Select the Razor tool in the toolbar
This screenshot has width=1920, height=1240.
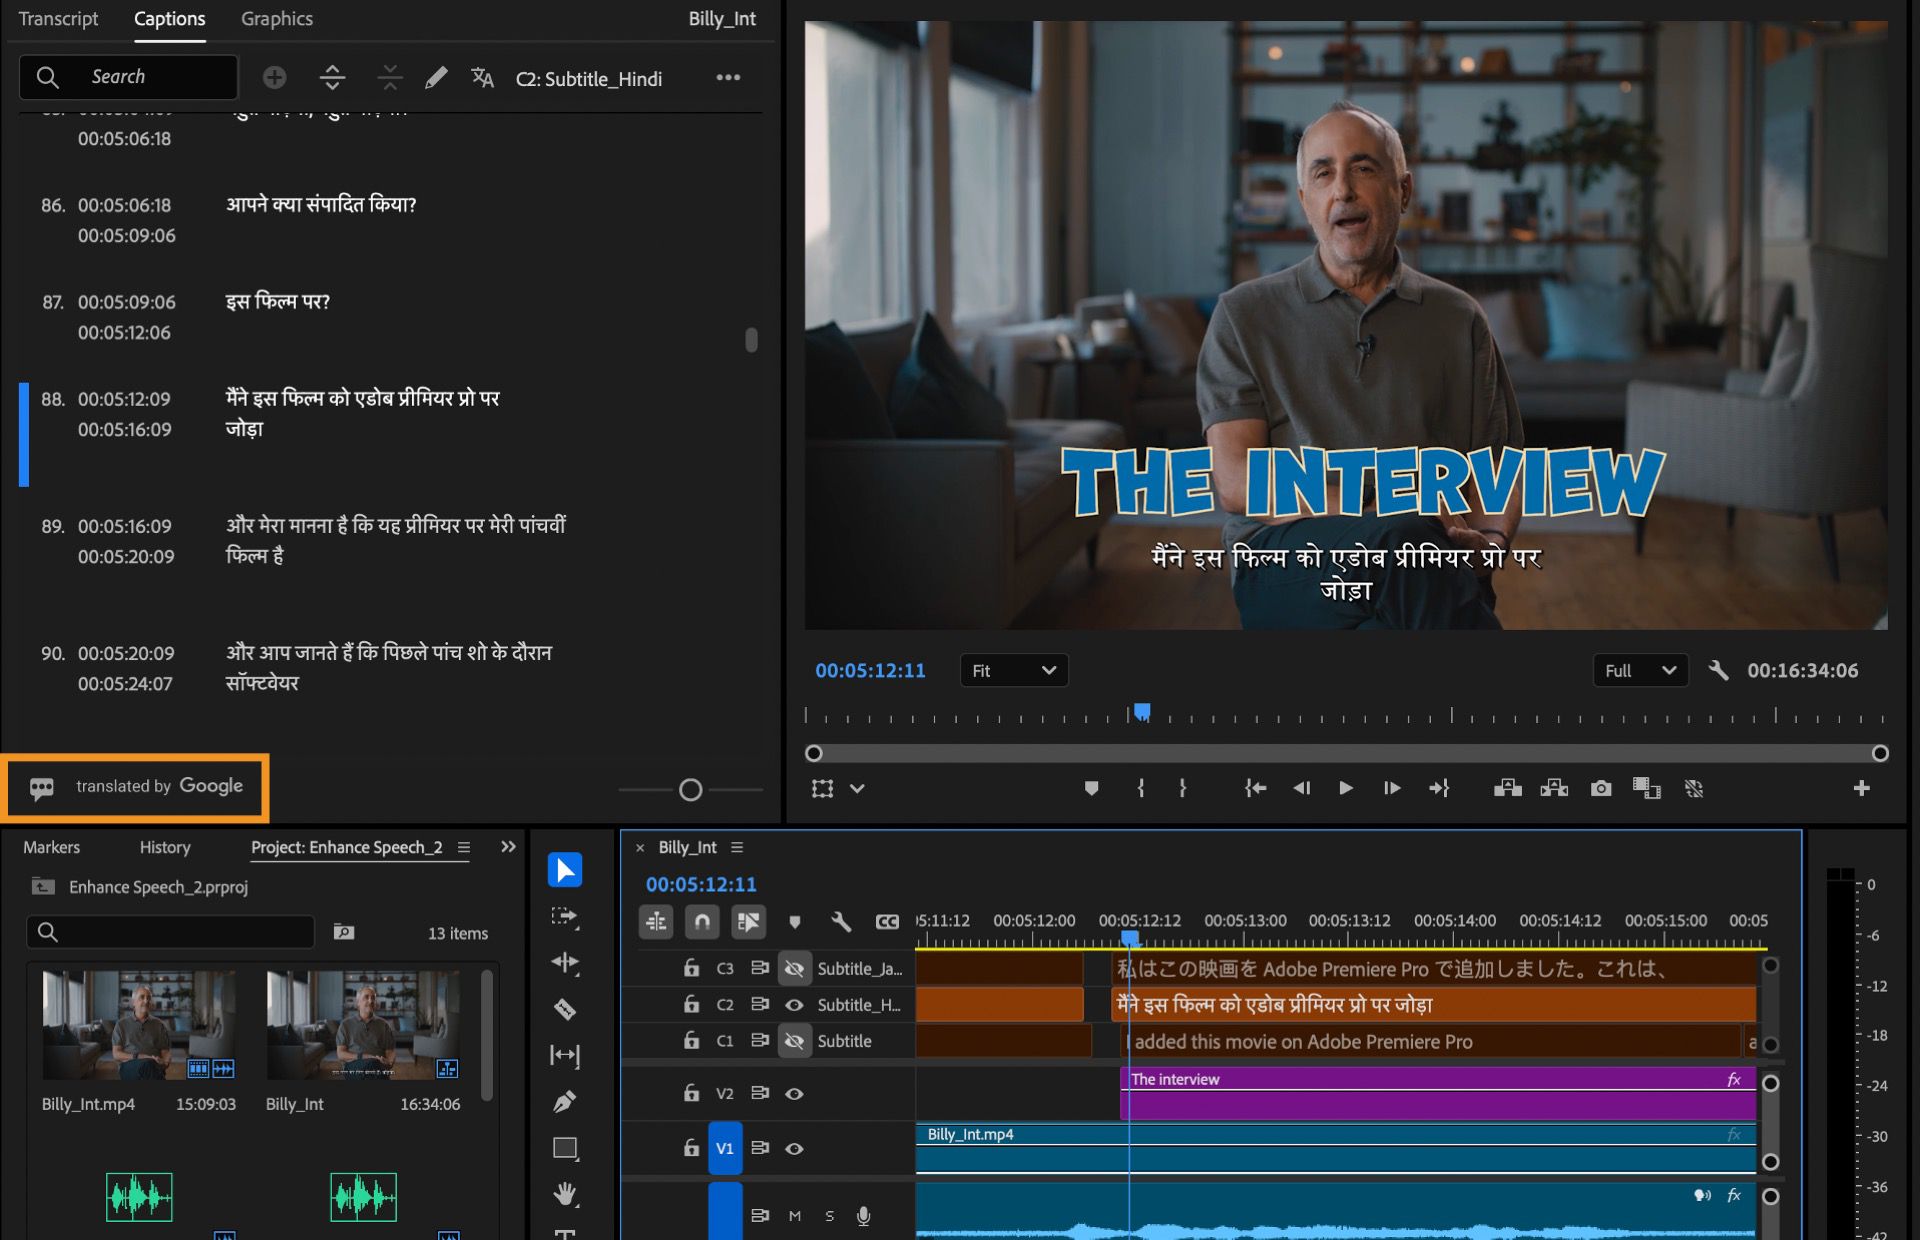pyautogui.click(x=565, y=1009)
